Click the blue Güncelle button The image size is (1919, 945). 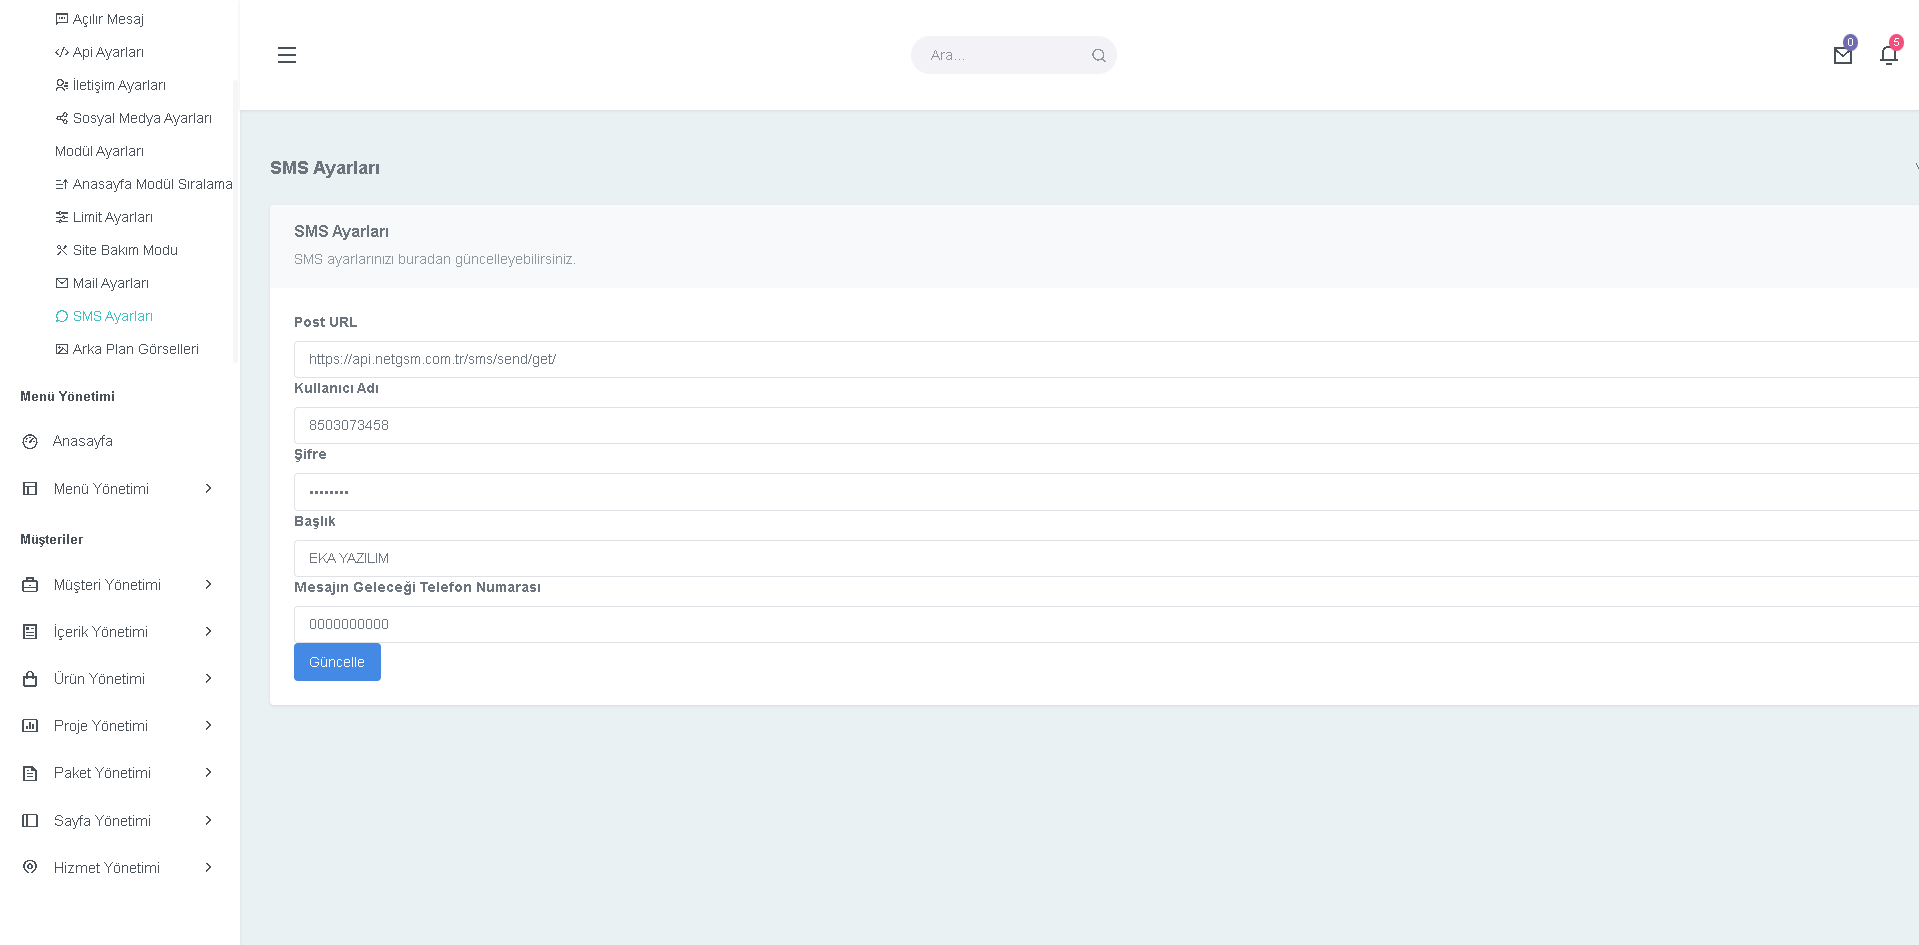(337, 662)
